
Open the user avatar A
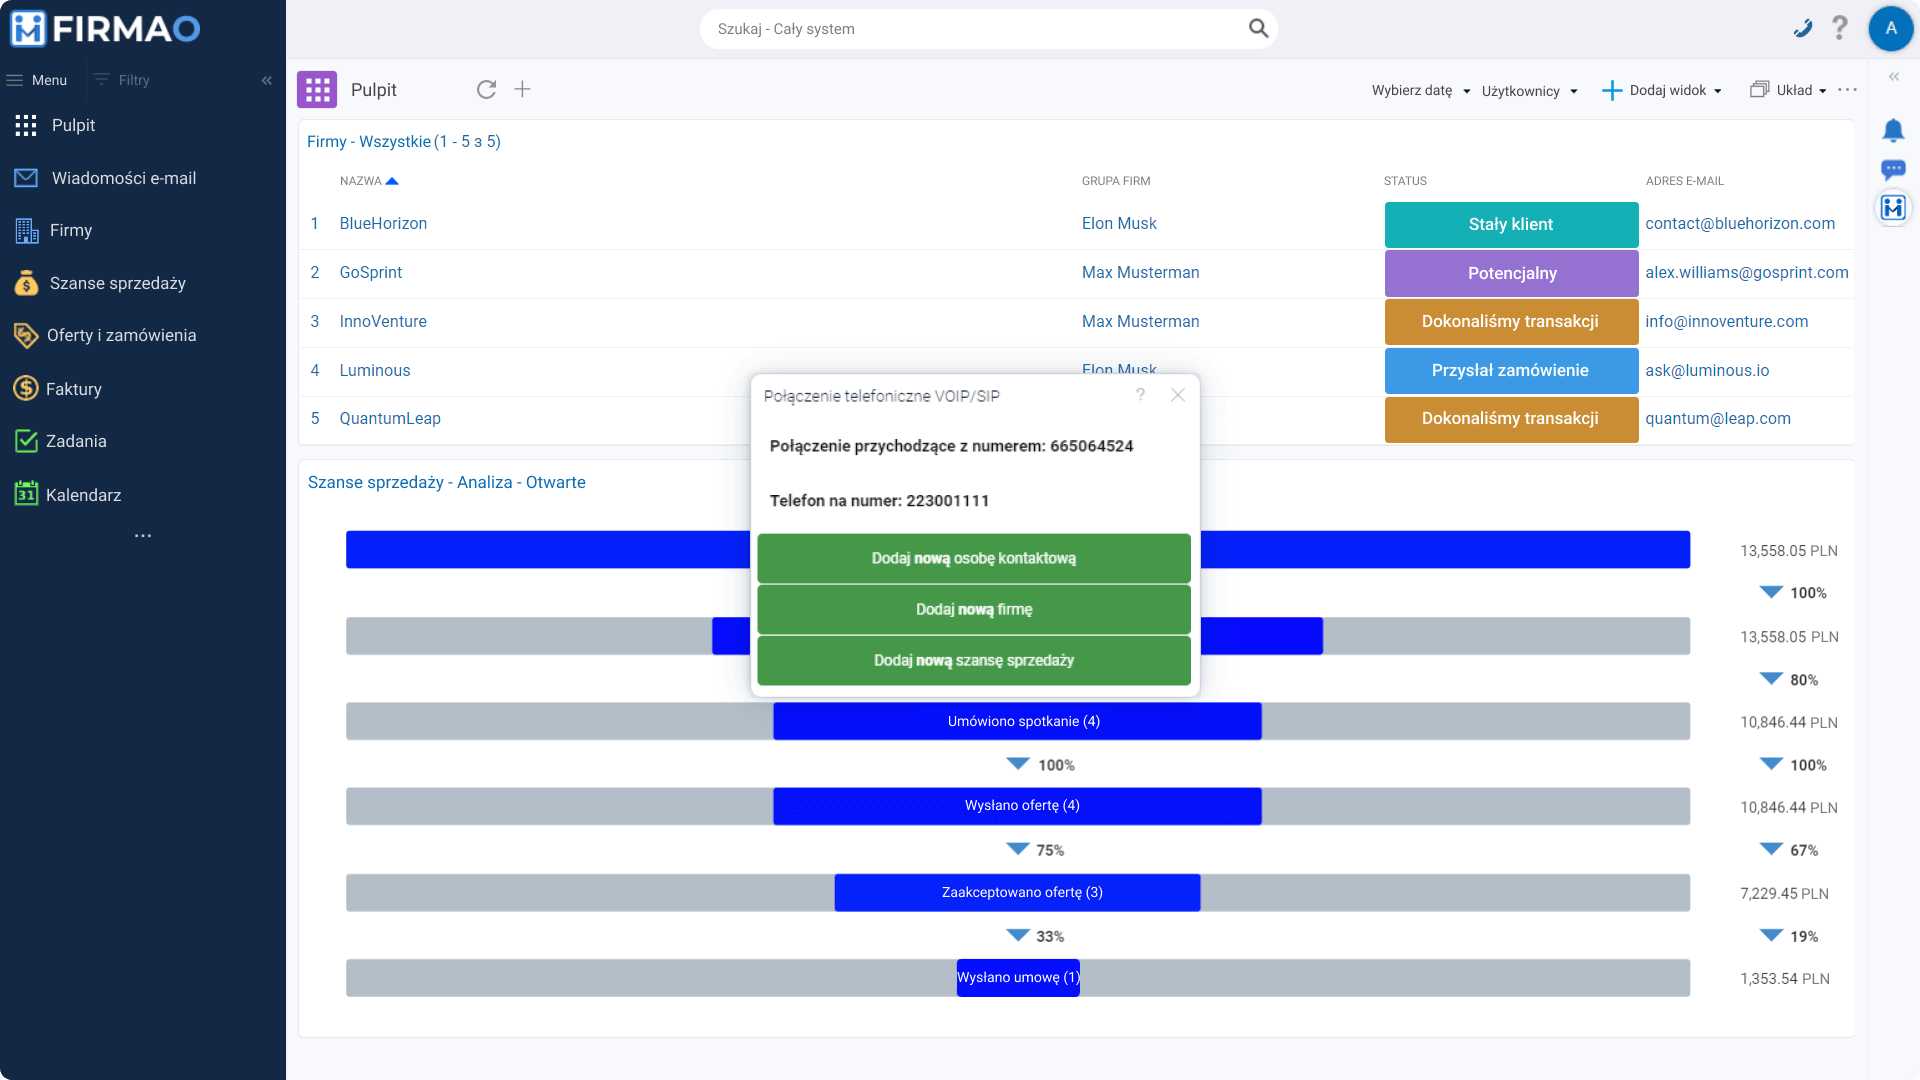point(1890,29)
